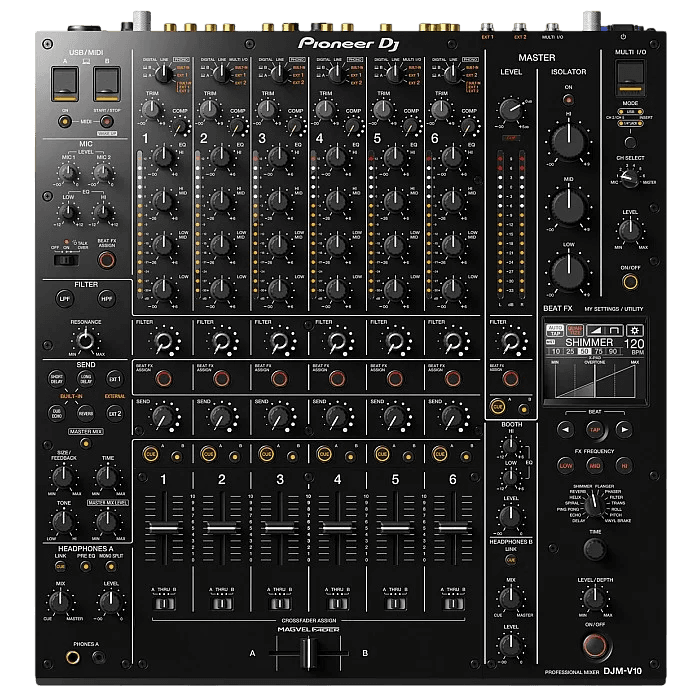Click the SHIMMER effect name on display
The image size is (700, 700).
pos(589,342)
